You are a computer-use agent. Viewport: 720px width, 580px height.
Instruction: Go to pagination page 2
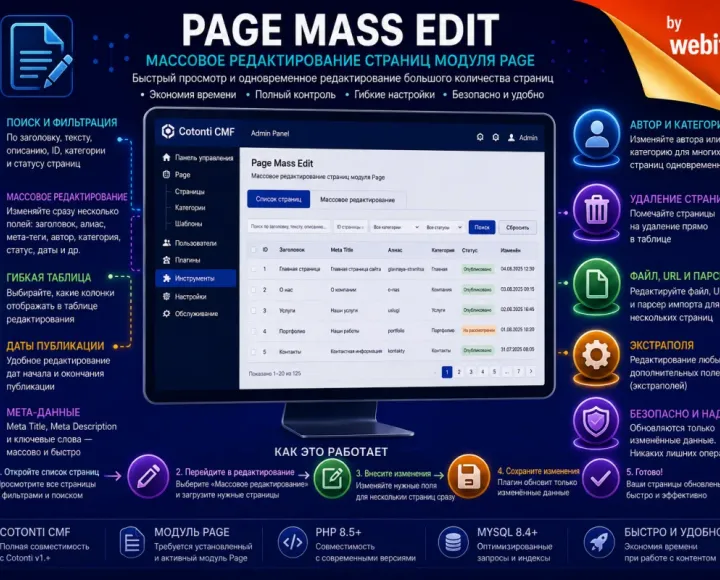(459, 372)
